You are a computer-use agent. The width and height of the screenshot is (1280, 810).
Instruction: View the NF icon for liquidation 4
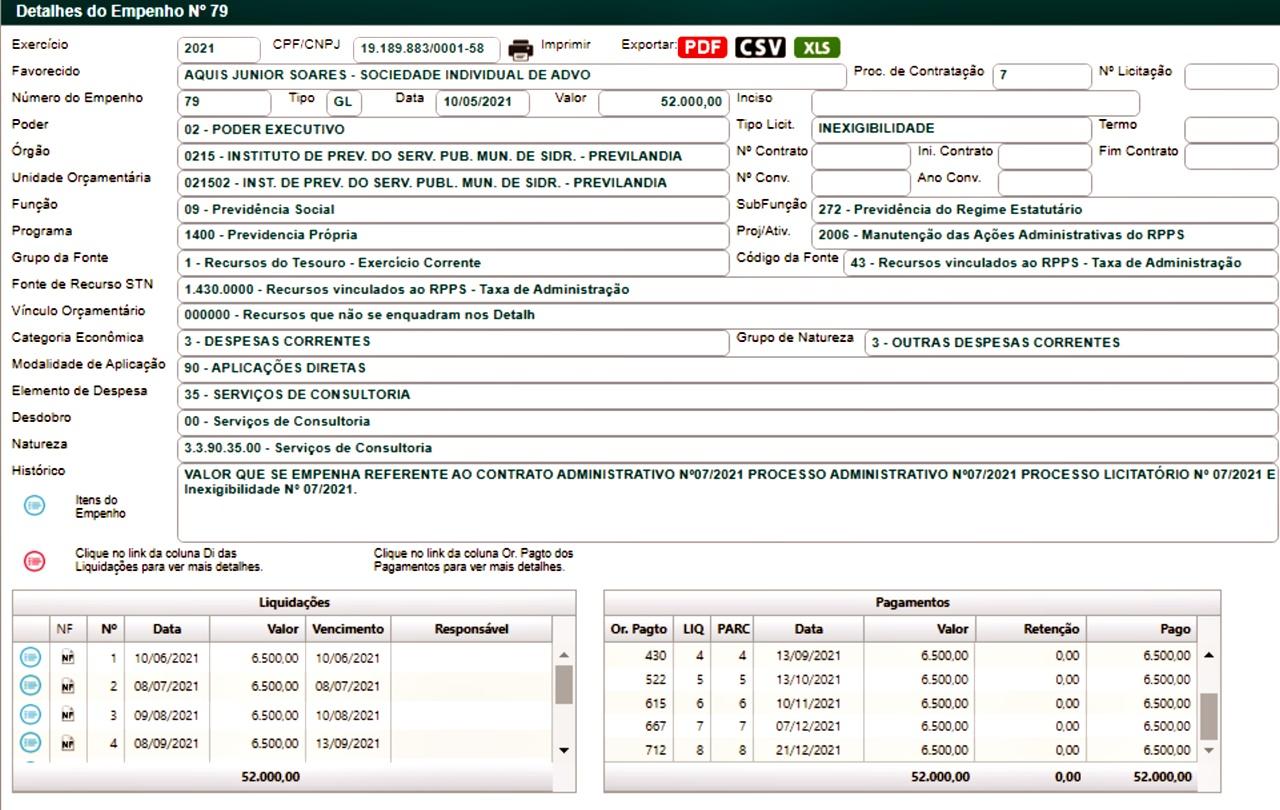coord(67,743)
